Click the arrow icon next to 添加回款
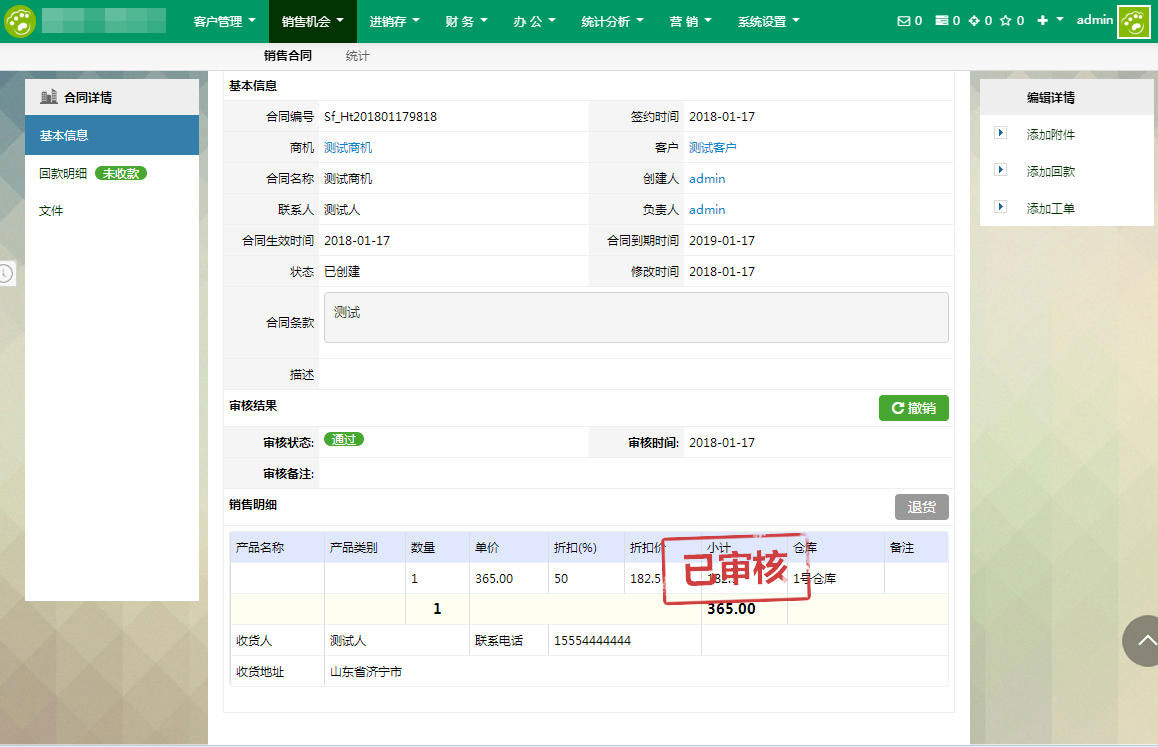 pos(1001,170)
